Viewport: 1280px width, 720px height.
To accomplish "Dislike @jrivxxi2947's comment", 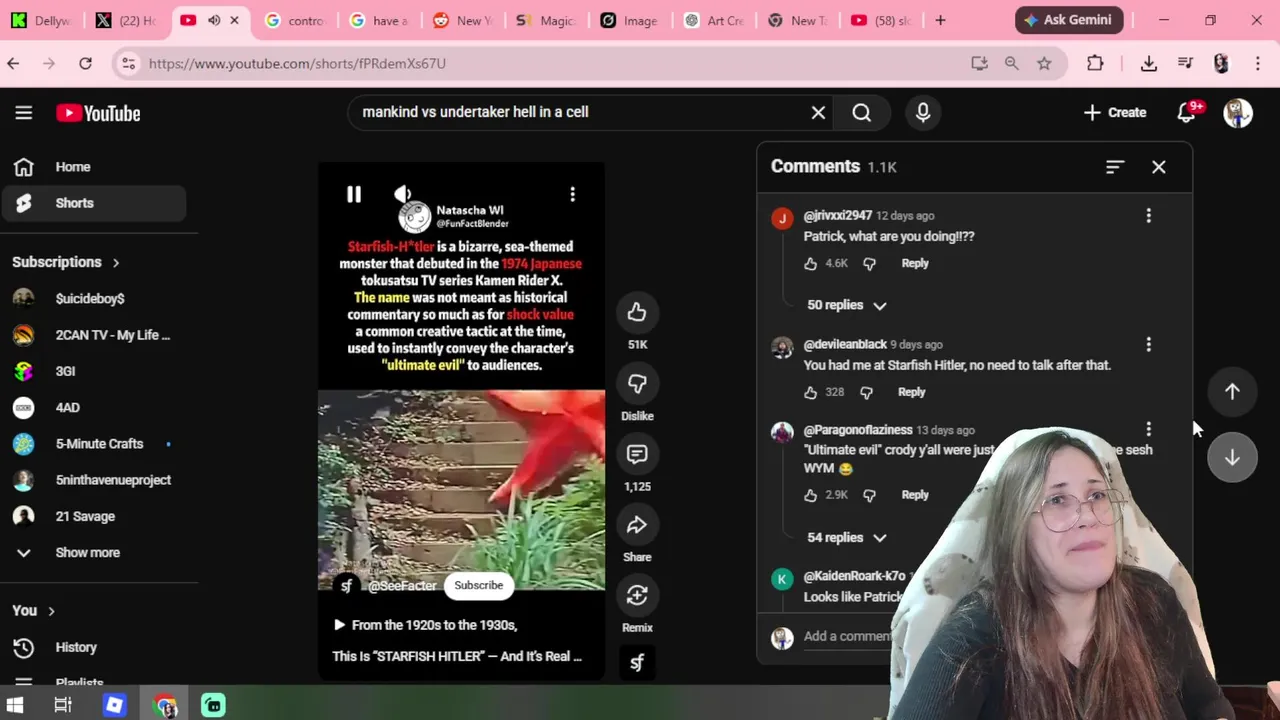I will [869, 264].
